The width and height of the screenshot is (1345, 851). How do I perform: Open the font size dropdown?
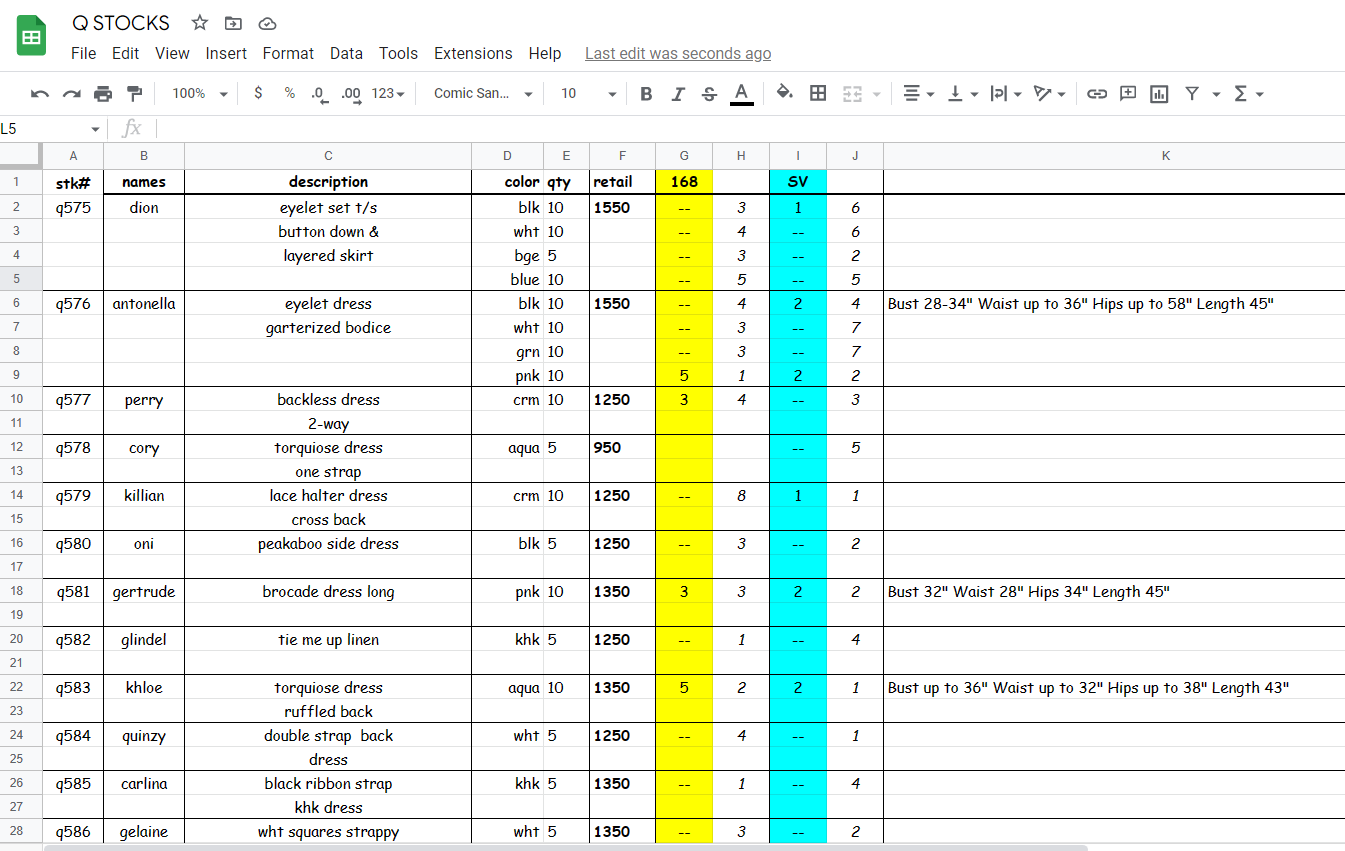pos(589,93)
